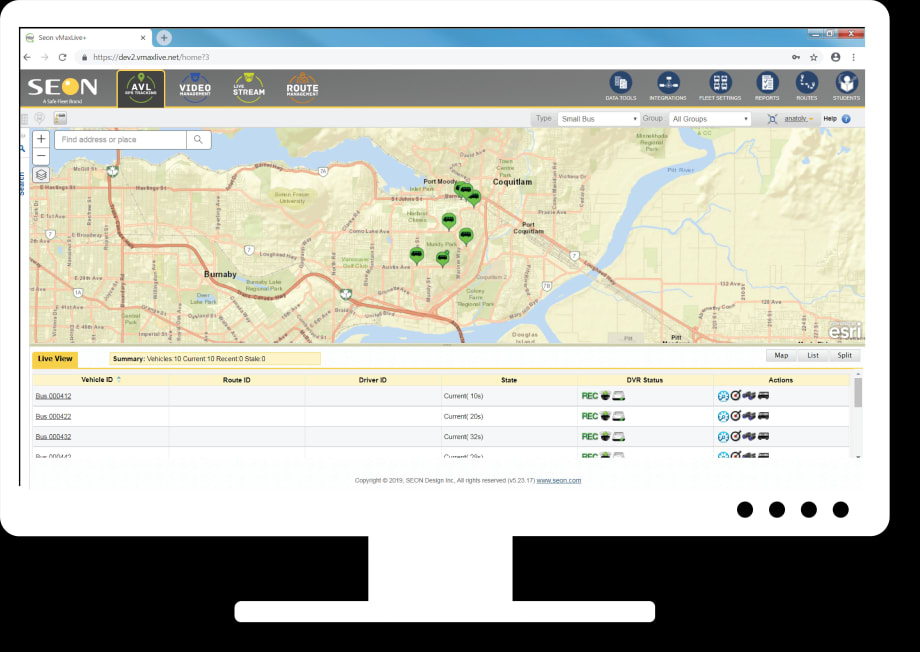Expand the All Groups dropdown
The height and width of the screenshot is (652, 920).
pyautogui.click(x=710, y=118)
